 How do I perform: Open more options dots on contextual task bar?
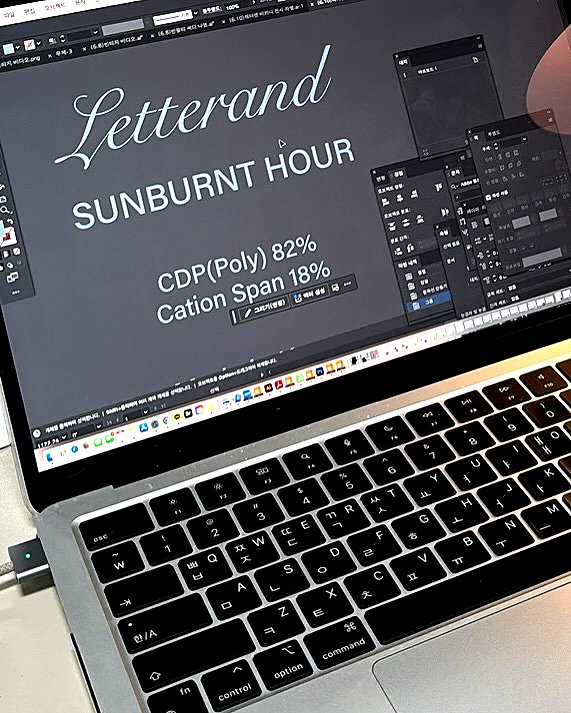click(x=348, y=284)
